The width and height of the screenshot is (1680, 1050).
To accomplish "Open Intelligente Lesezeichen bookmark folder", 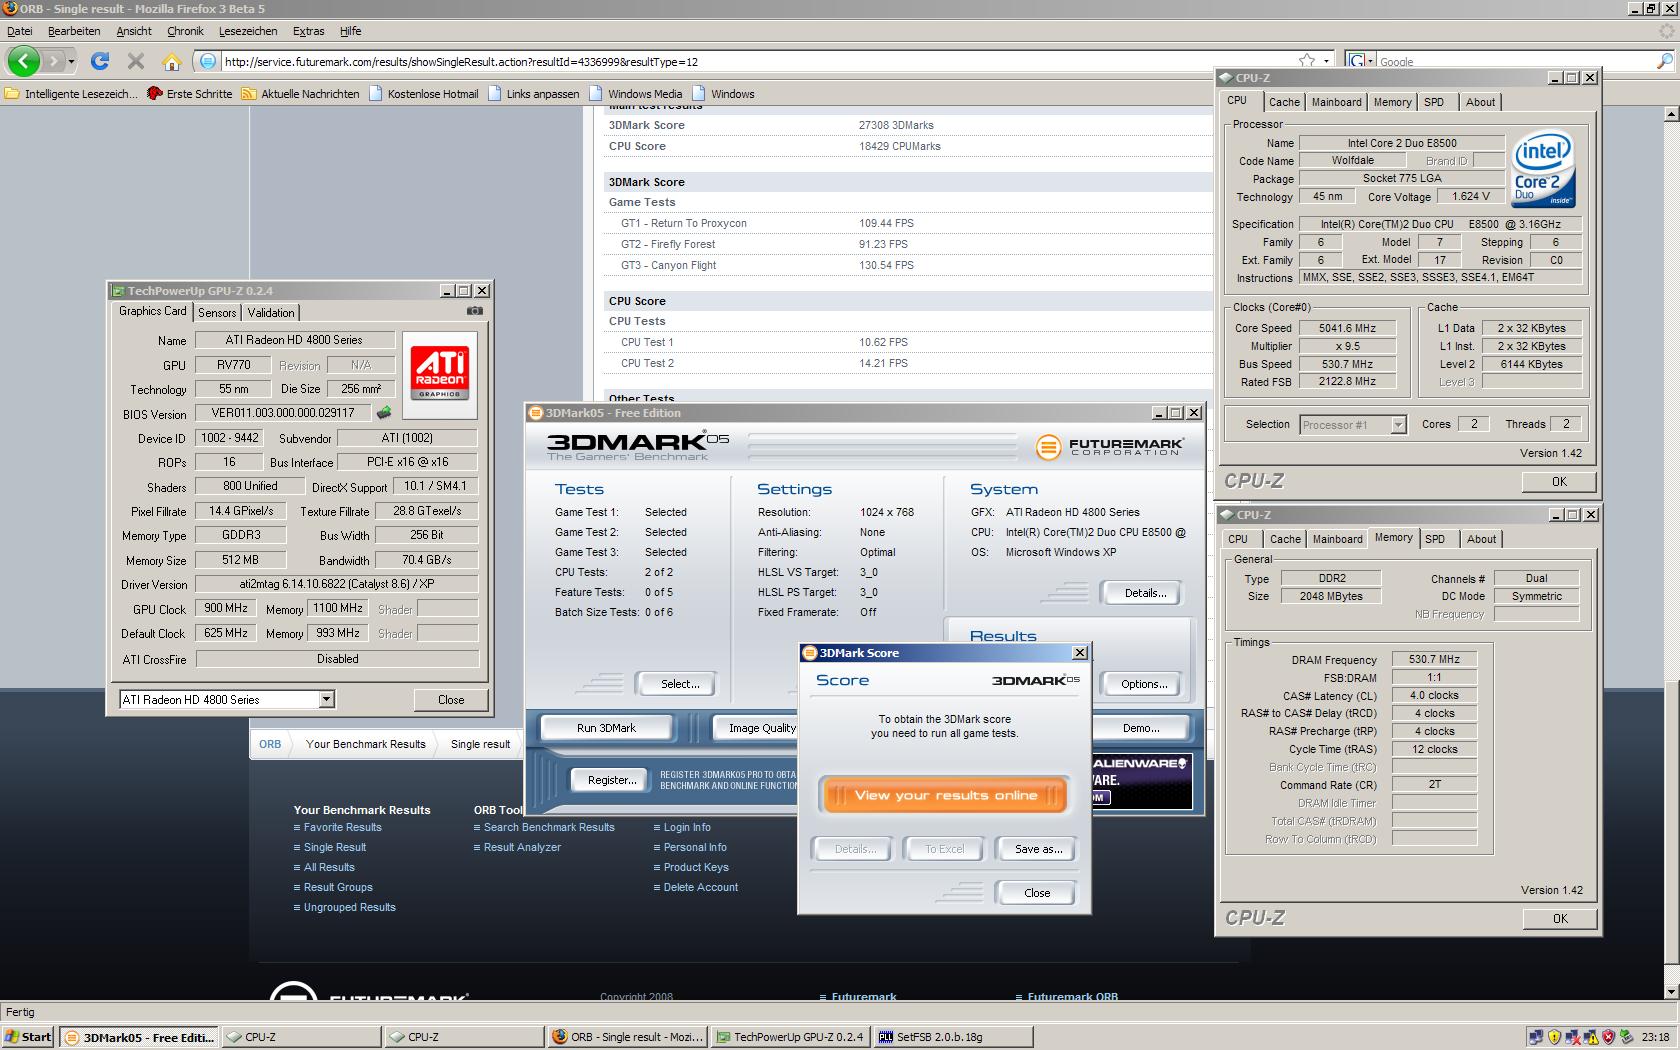I will [71, 93].
